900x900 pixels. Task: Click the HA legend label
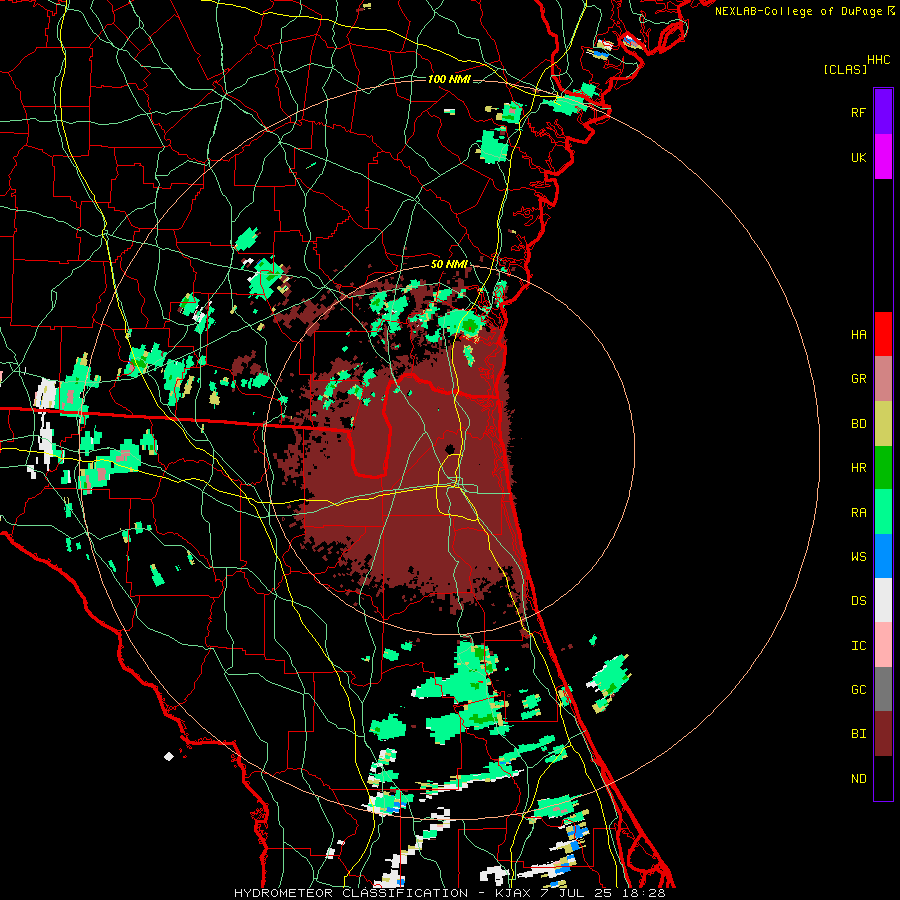(858, 335)
